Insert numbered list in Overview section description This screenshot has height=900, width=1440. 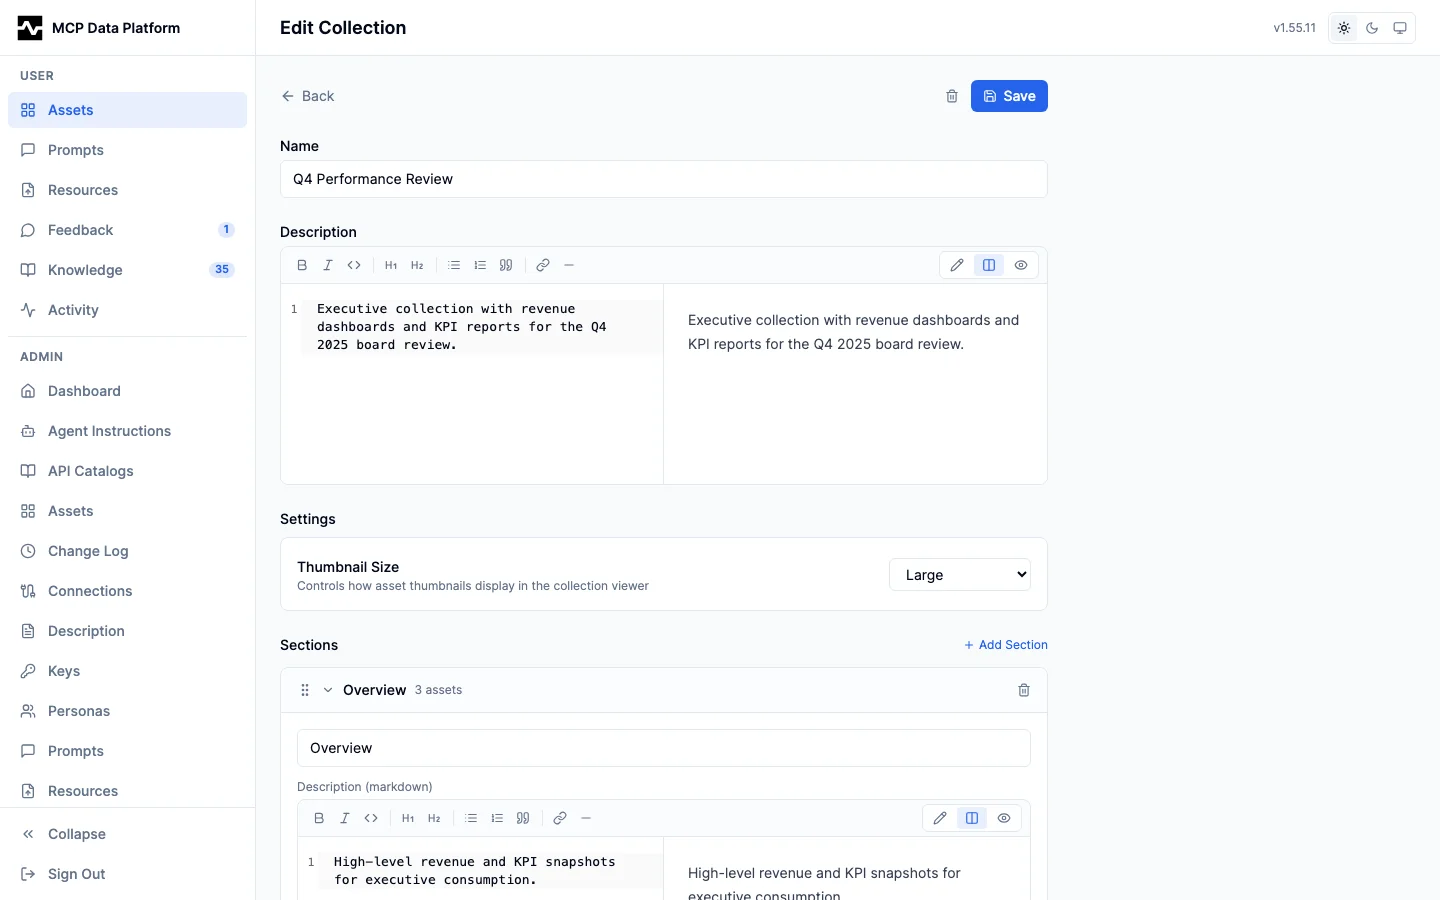coord(497,818)
